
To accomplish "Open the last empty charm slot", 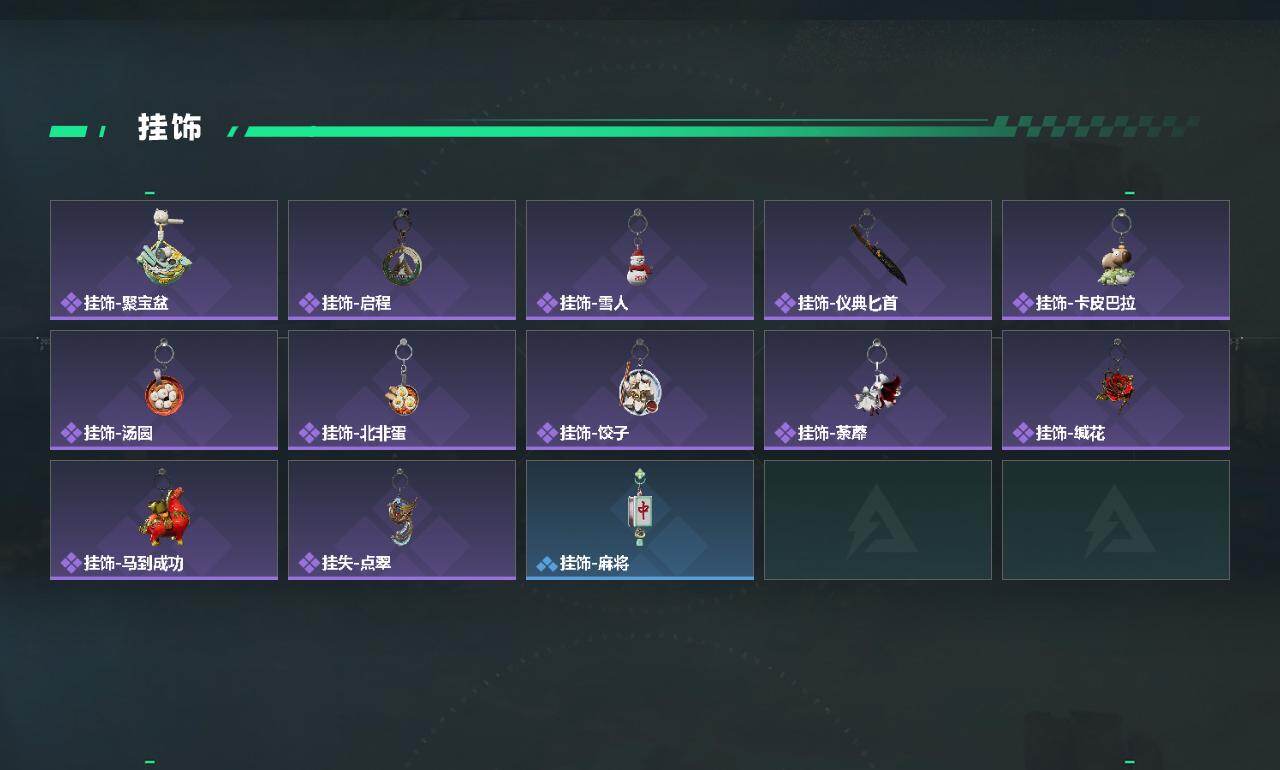I will click(1116, 520).
